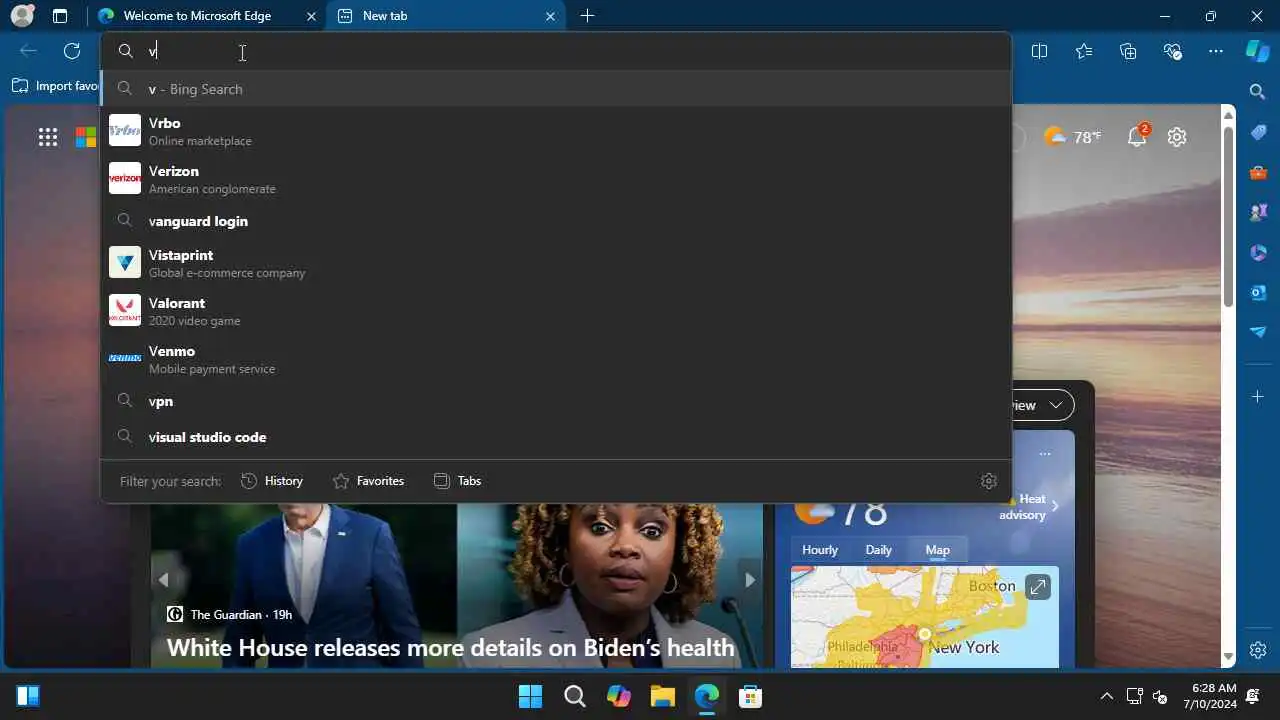Open the app launcher grid icon

[47, 137]
